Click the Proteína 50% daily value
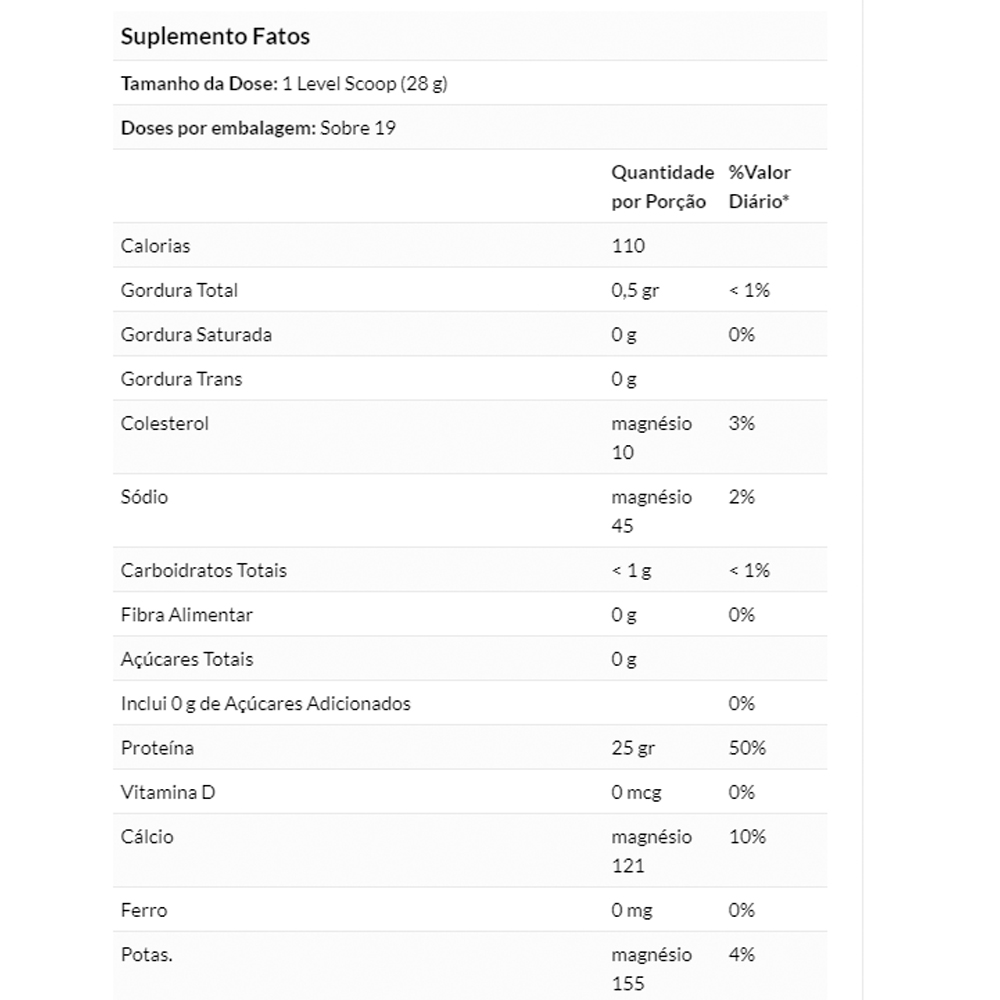Image resolution: width=1000 pixels, height=1000 pixels. click(x=747, y=748)
